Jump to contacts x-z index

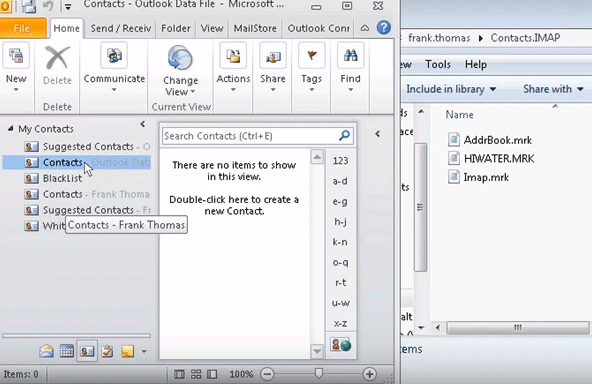coord(340,323)
